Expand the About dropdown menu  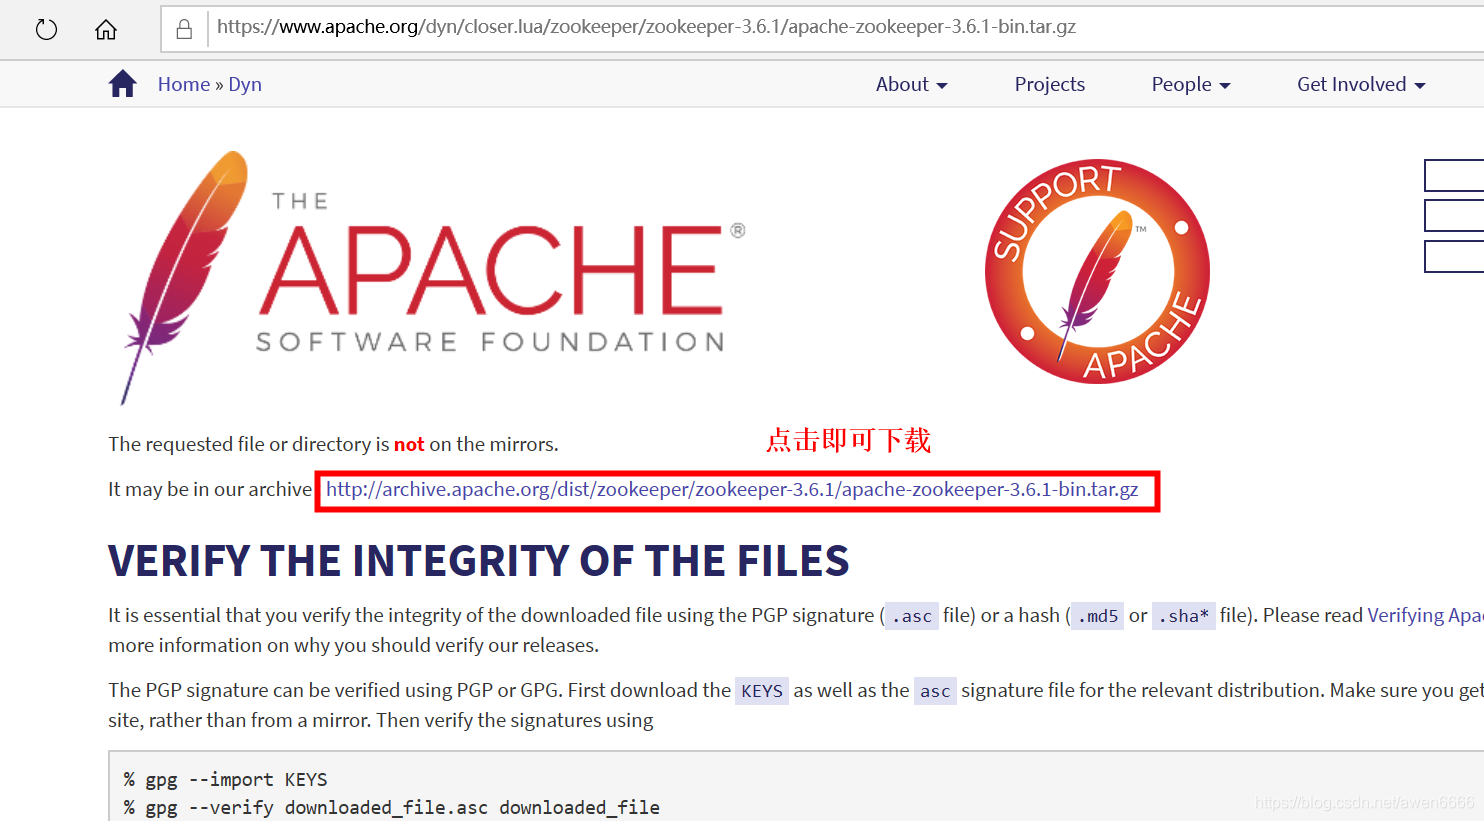click(911, 84)
